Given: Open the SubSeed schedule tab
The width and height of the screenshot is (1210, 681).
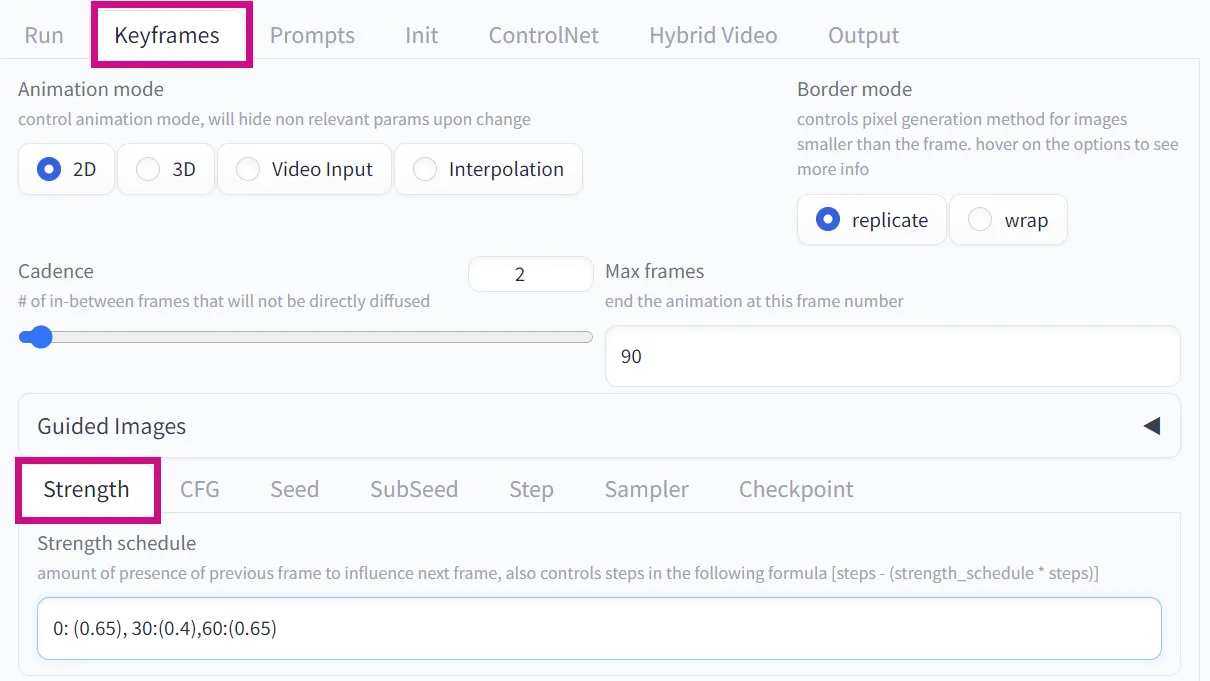Looking at the screenshot, I should [414, 490].
